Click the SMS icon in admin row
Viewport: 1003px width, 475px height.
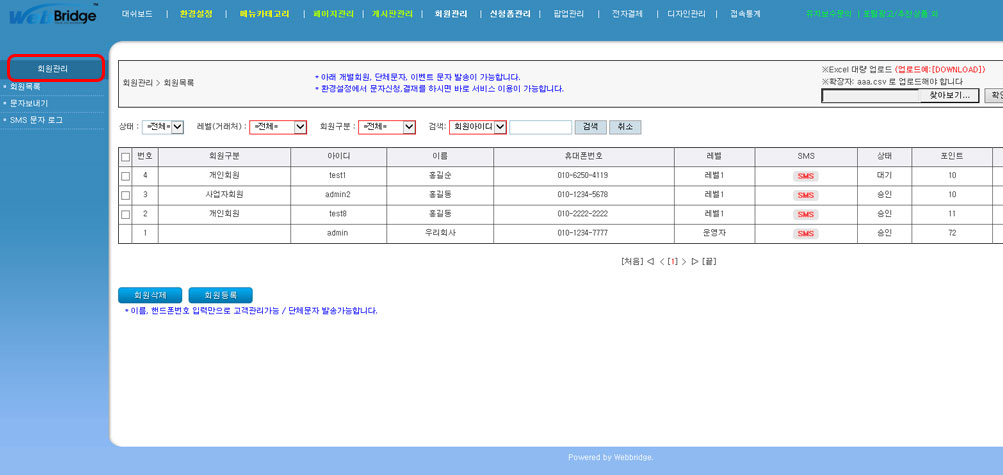[805, 233]
